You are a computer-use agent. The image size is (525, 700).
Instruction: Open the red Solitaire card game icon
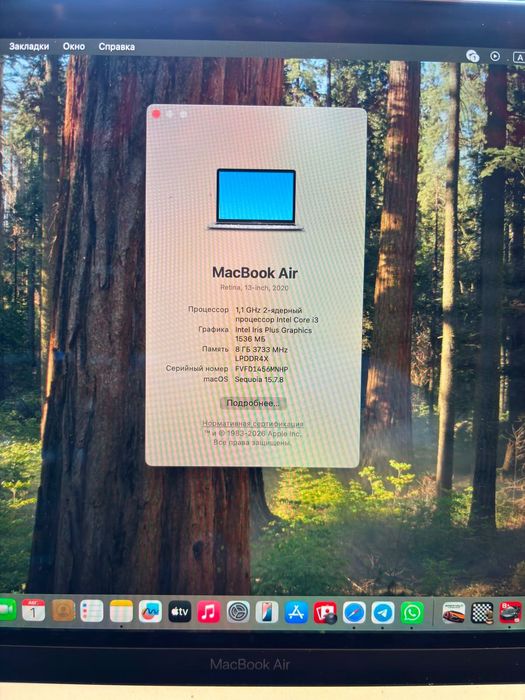coord(325,612)
